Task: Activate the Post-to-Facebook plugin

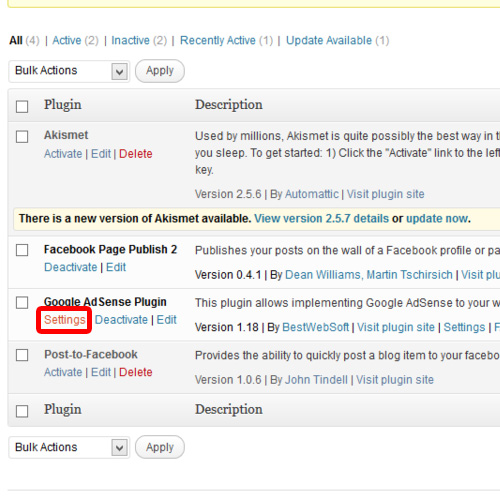Action: 63,372
